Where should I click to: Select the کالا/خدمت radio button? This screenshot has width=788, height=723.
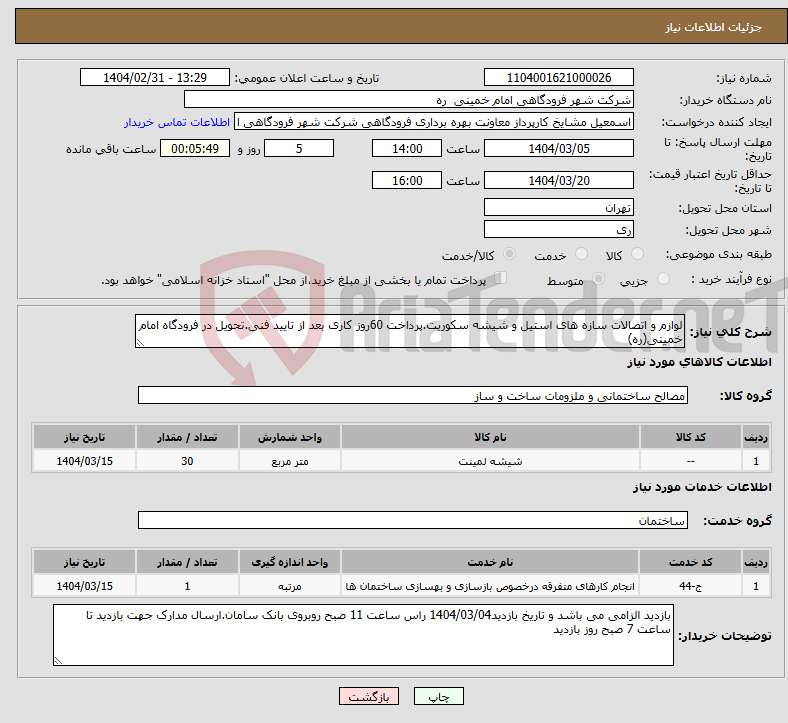[x=509, y=254]
